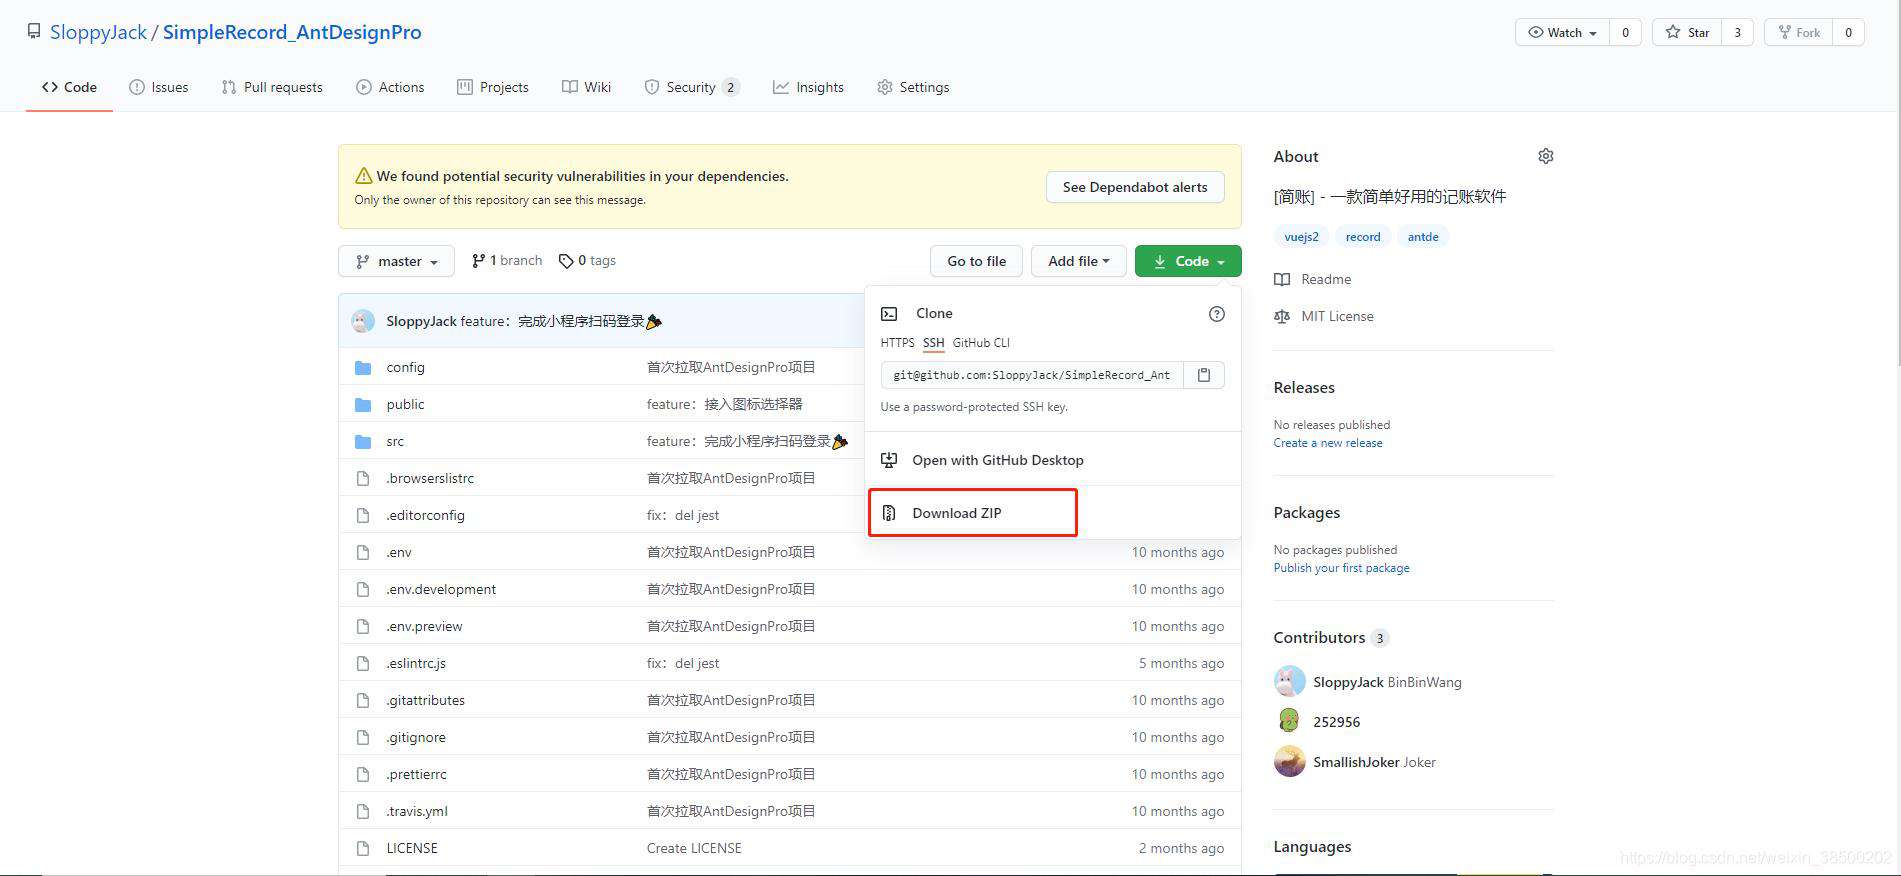Open the Security tab

click(x=691, y=87)
